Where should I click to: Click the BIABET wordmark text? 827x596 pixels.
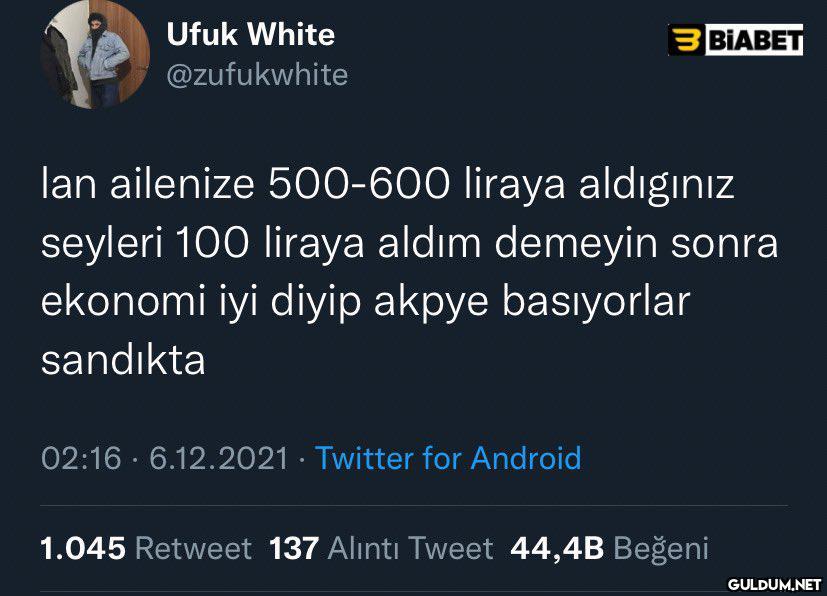(754, 40)
